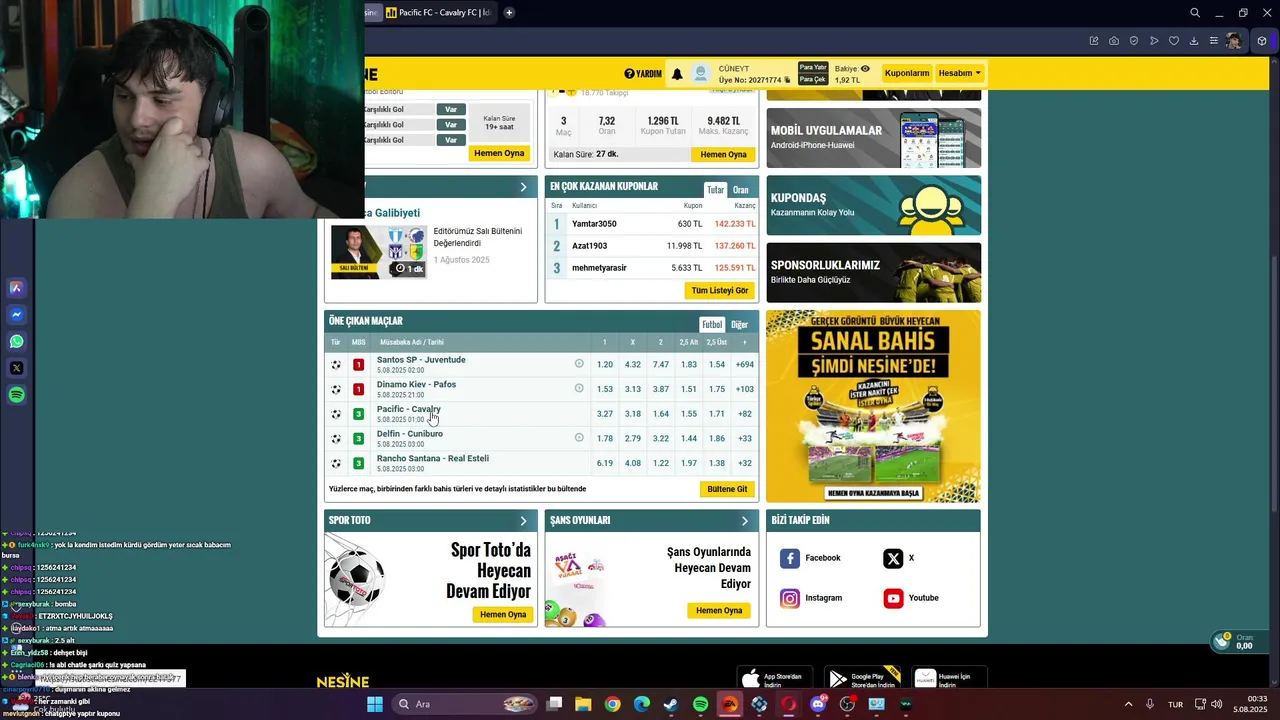Image resolution: width=1280 pixels, height=720 pixels.
Task: Open a new browser tab with plus
Action: (x=509, y=13)
